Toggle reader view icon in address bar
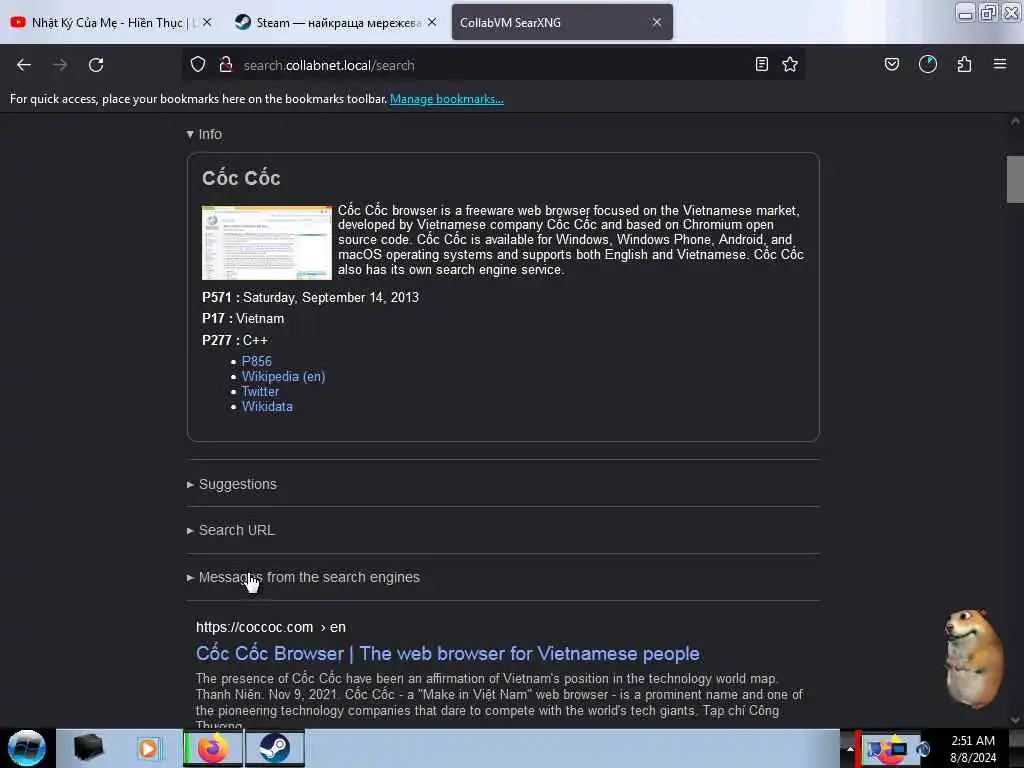Screen dimensions: 1024x768 point(761,64)
